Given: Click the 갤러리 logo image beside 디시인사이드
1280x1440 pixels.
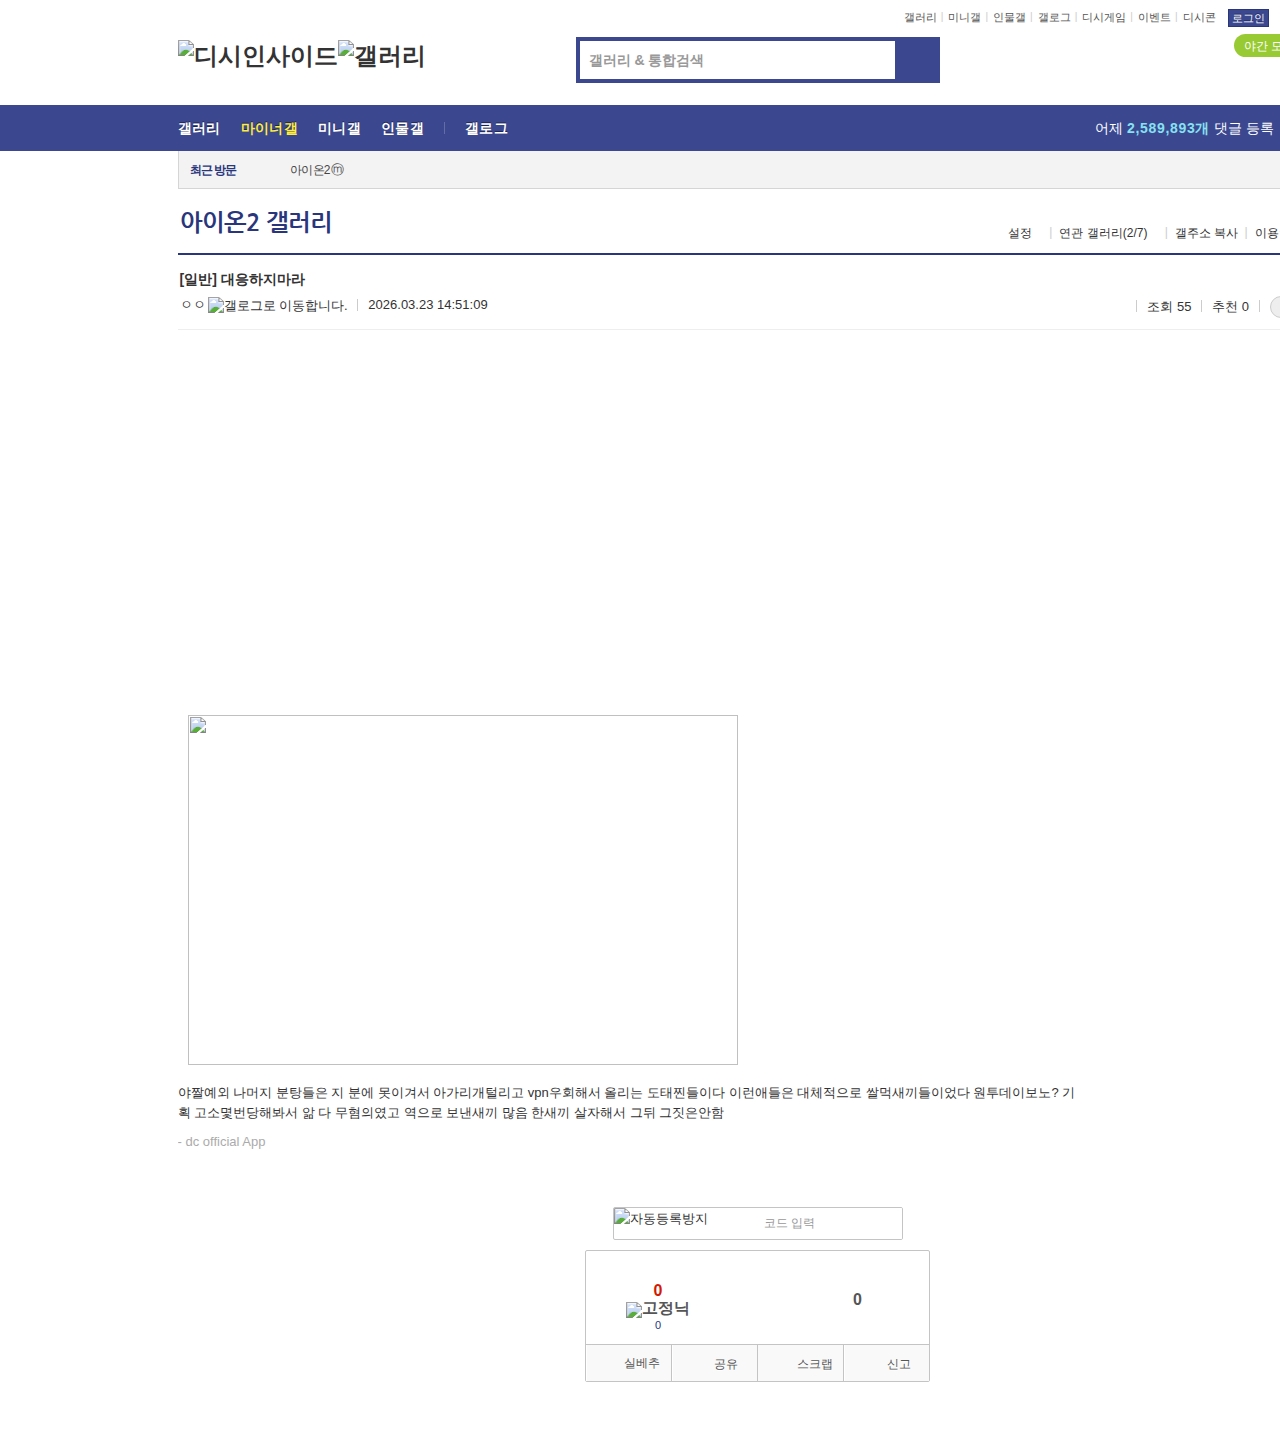Looking at the screenshot, I should [382, 55].
